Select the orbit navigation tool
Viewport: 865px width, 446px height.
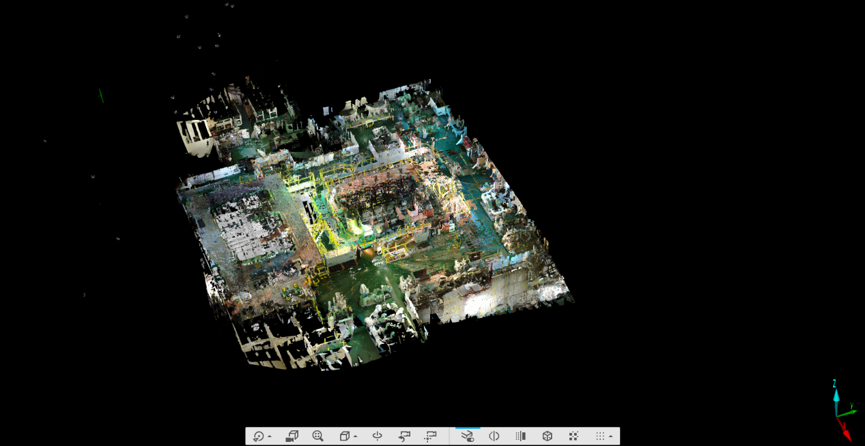click(x=258, y=436)
